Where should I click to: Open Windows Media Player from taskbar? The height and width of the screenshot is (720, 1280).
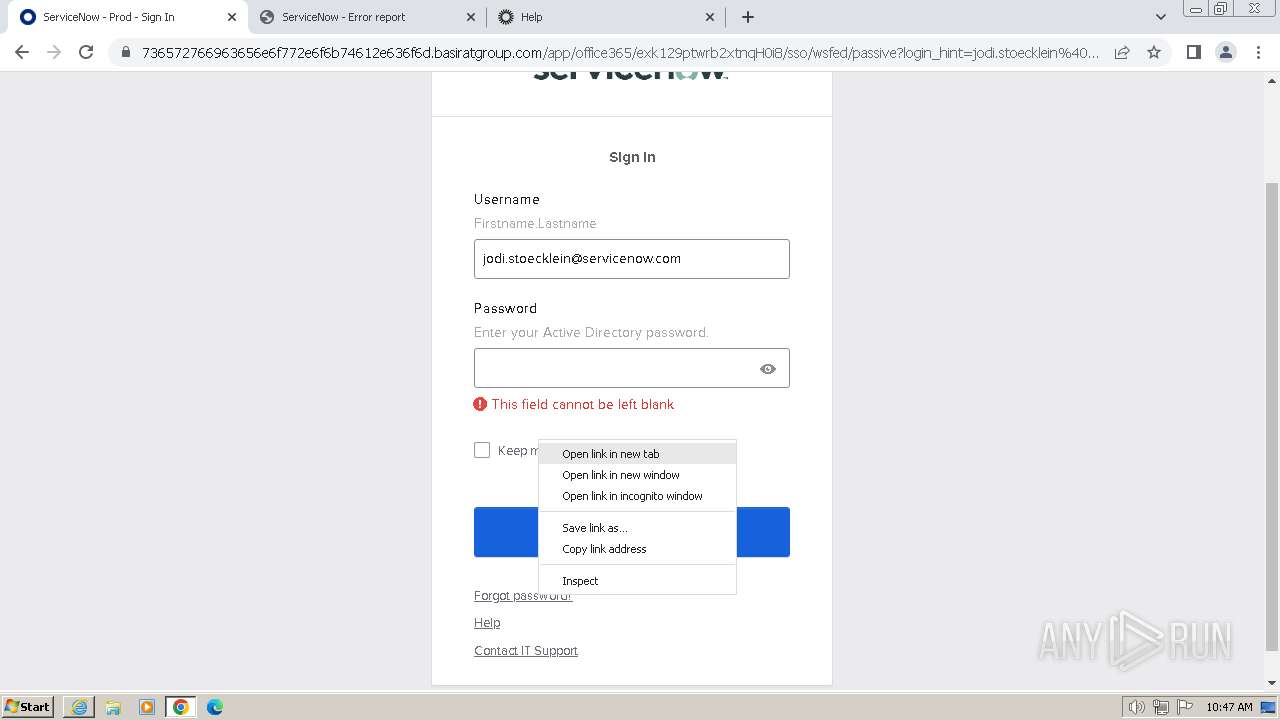[147, 707]
